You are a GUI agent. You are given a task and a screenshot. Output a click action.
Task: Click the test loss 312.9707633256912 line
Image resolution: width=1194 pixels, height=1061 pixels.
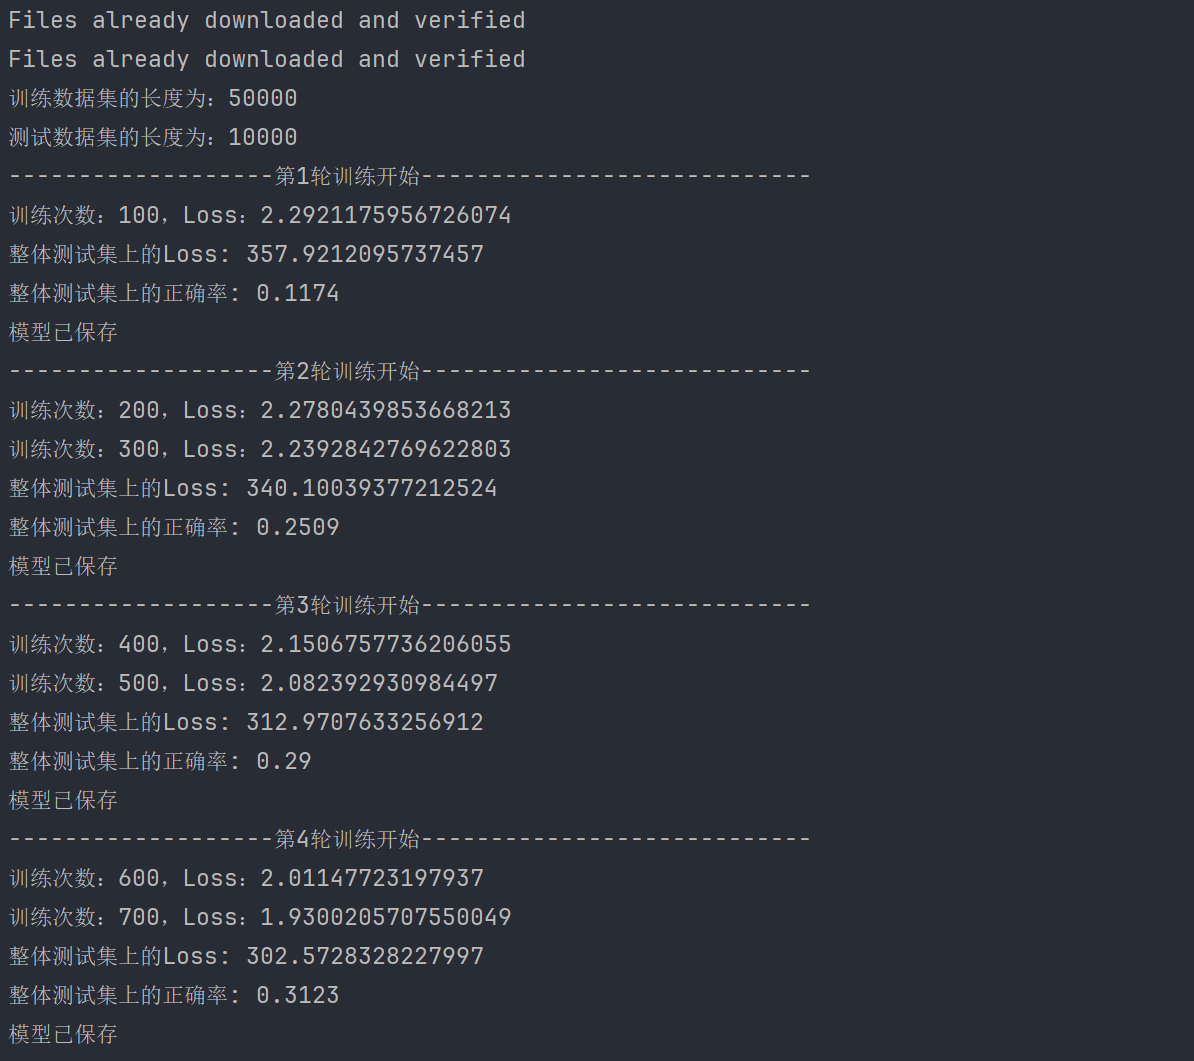pyautogui.click(x=246, y=722)
